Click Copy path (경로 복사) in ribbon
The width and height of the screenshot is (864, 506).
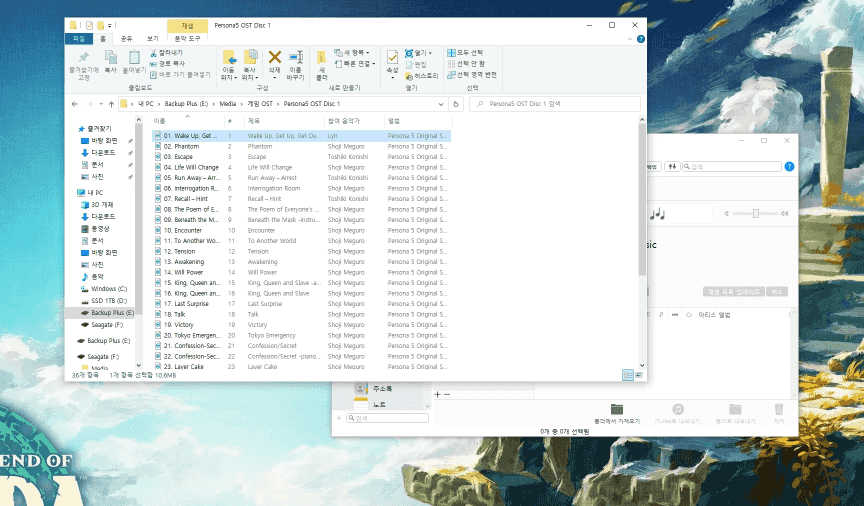[168, 63]
